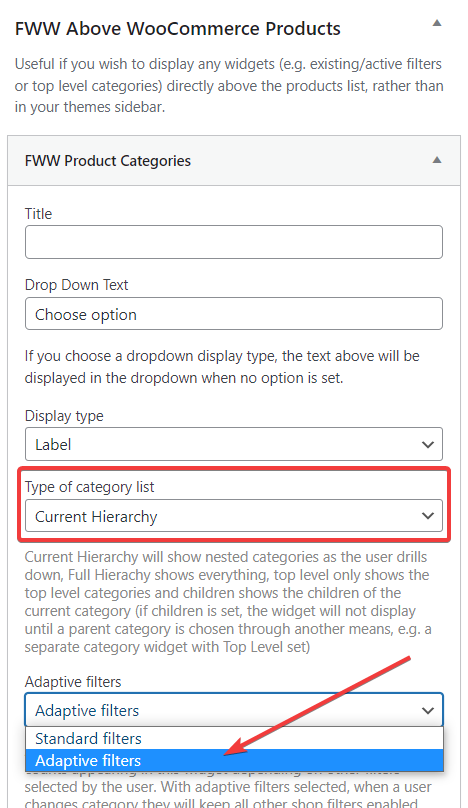
Task: Click chevron on Display type select
Action: pyautogui.click(x=427, y=444)
